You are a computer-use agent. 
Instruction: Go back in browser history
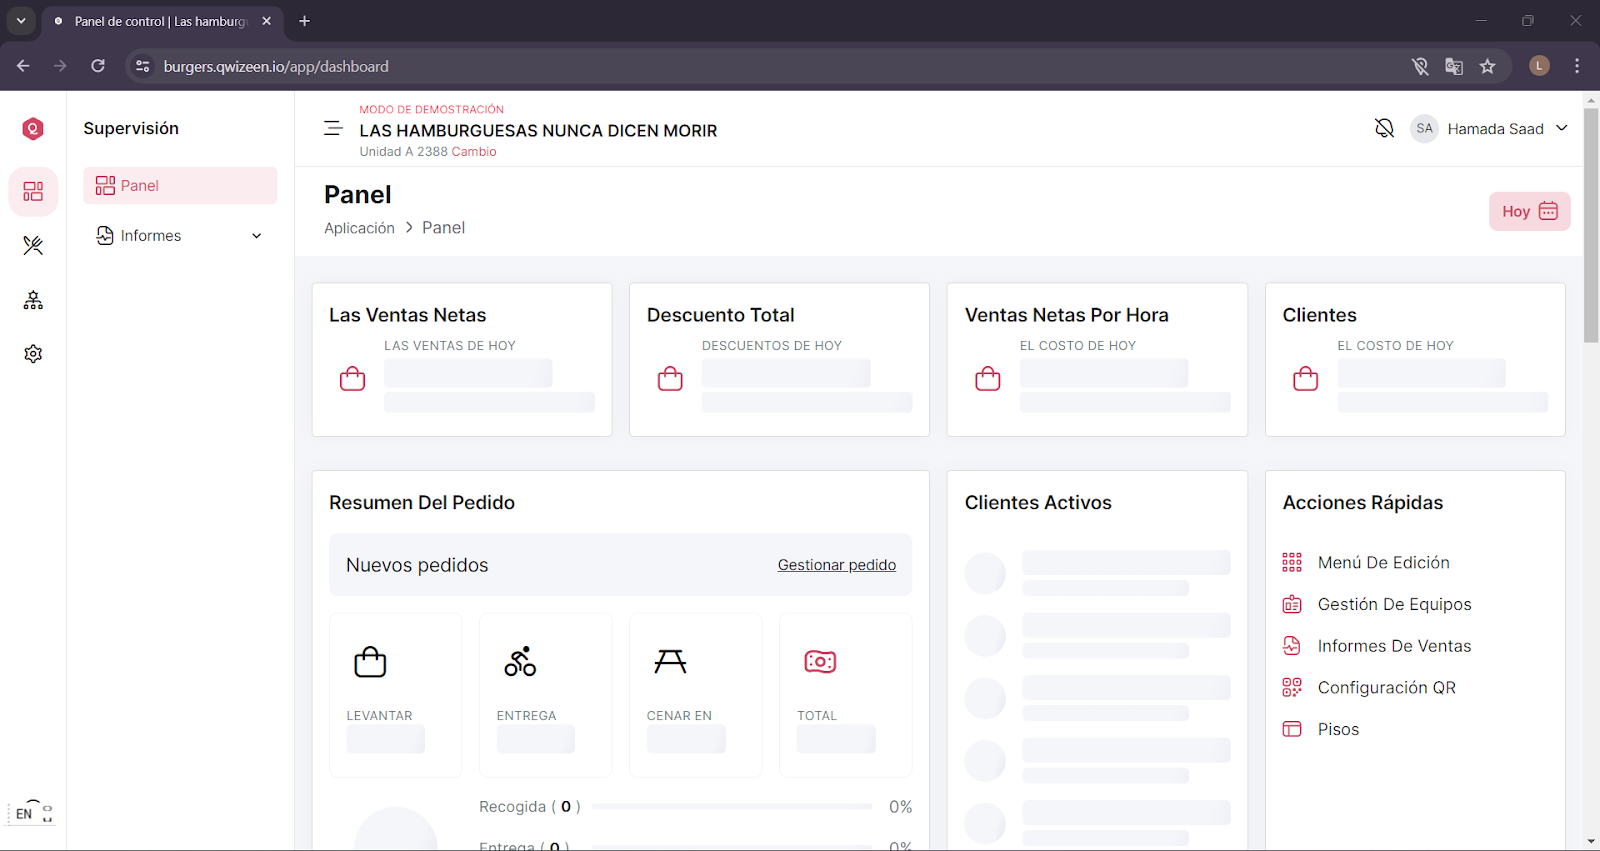tap(23, 66)
